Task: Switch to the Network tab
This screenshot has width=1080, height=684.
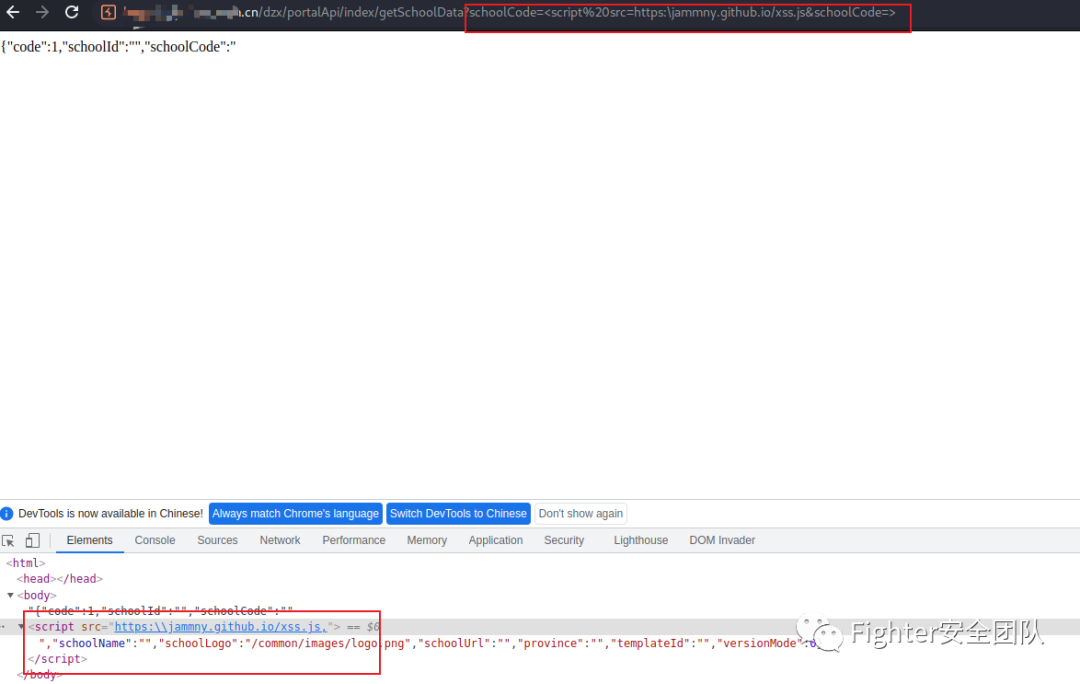Action: tap(280, 540)
